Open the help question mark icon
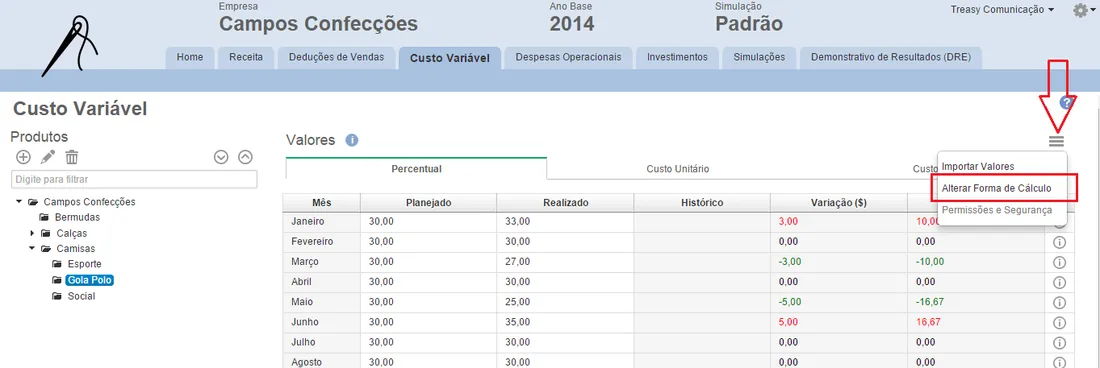The height and width of the screenshot is (368, 1100). pyautogui.click(x=1067, y=103)
